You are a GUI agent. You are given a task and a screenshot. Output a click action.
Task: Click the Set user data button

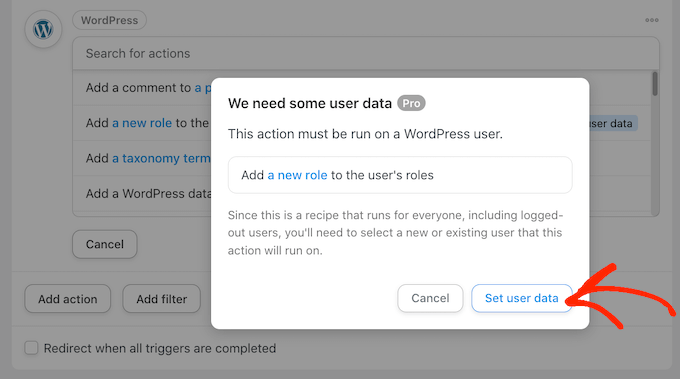(x=521, y=298)
